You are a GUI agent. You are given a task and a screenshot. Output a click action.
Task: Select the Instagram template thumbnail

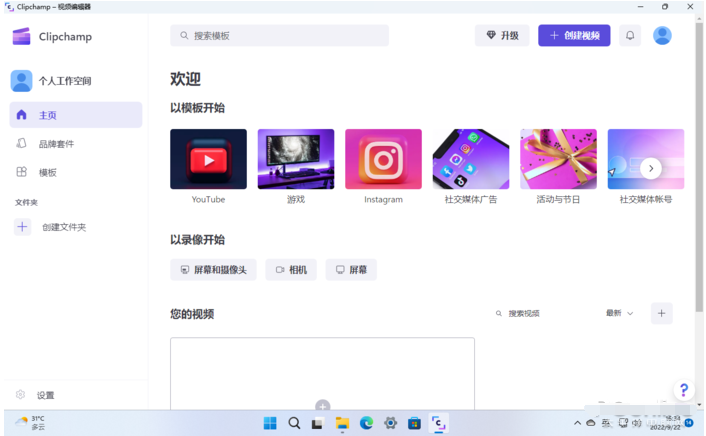pyautogui.click(x=383, y=159)
